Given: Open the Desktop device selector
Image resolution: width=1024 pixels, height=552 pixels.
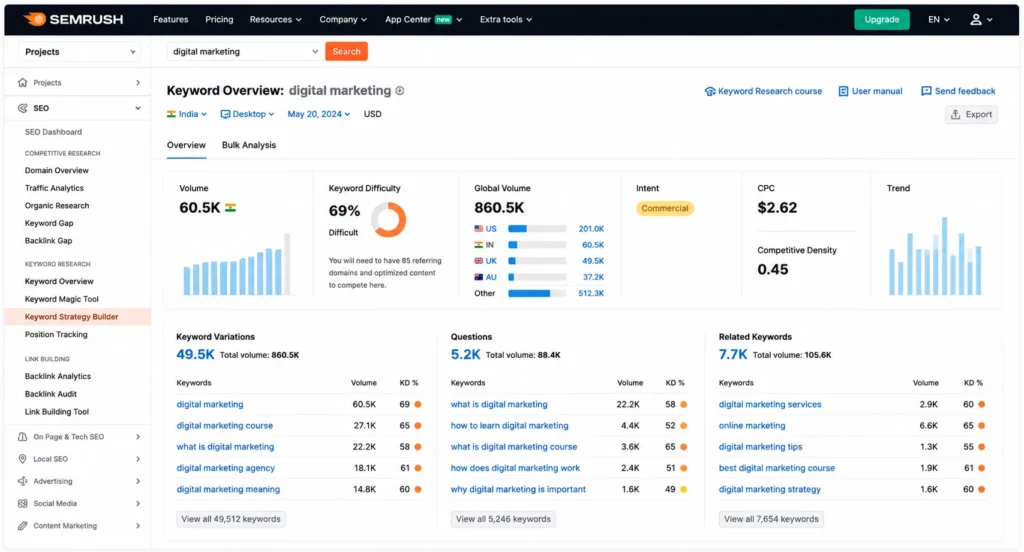Looking at the screenshot, I should (248, 114).
